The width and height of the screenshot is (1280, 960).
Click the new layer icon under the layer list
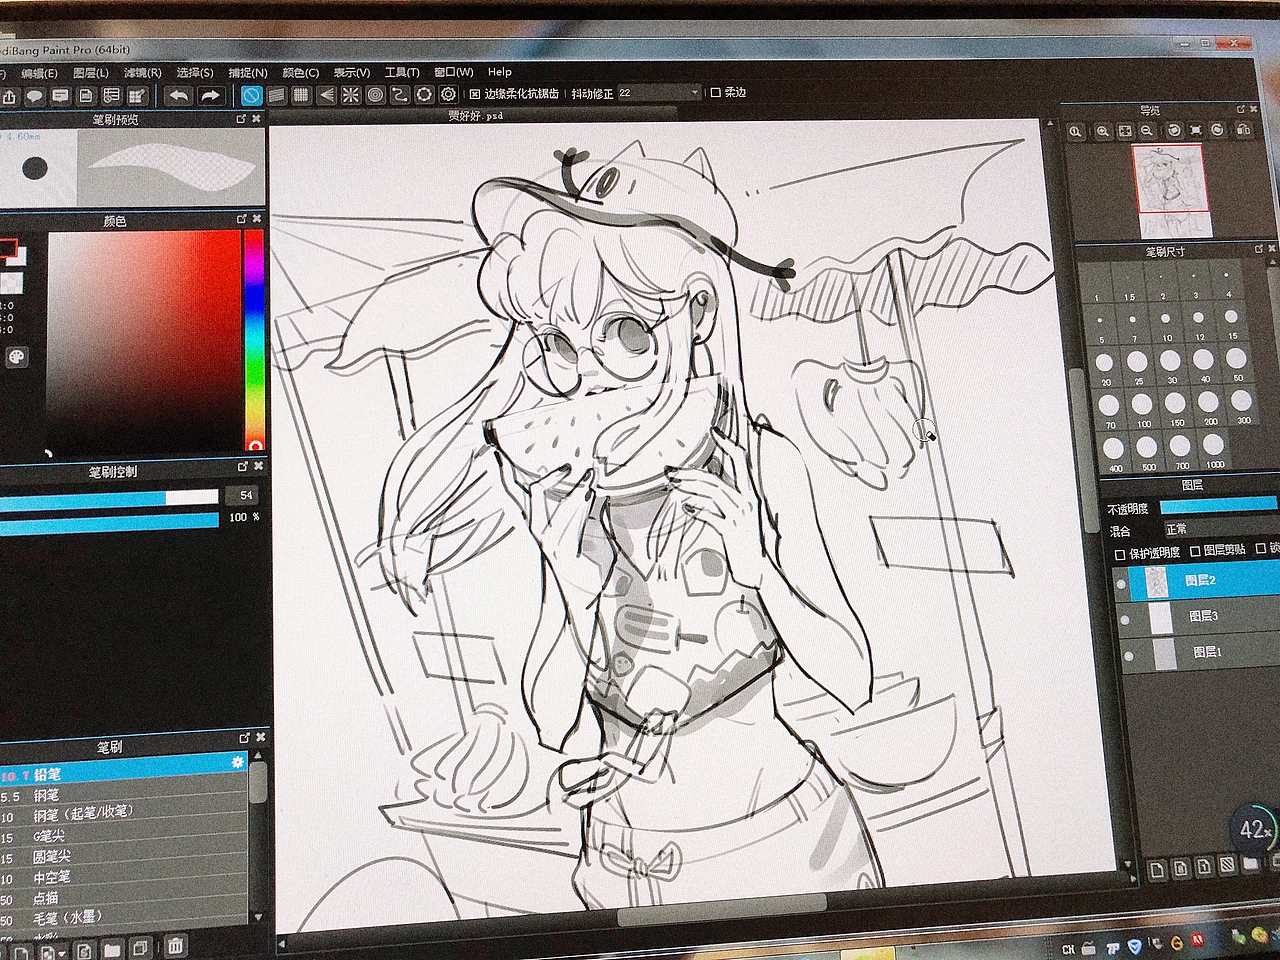tap(1157, 870)
